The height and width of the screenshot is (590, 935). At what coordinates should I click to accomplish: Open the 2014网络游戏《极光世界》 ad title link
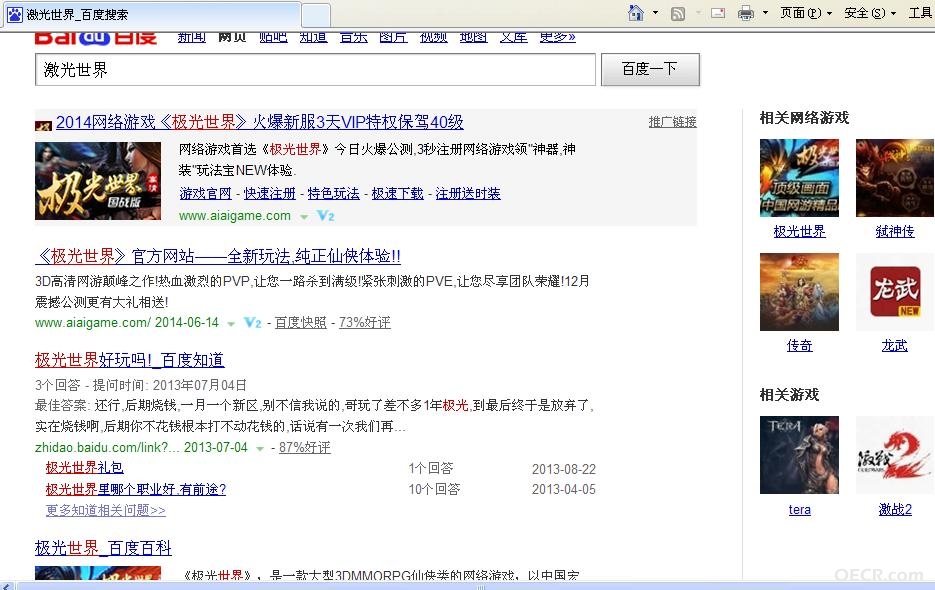259,122
